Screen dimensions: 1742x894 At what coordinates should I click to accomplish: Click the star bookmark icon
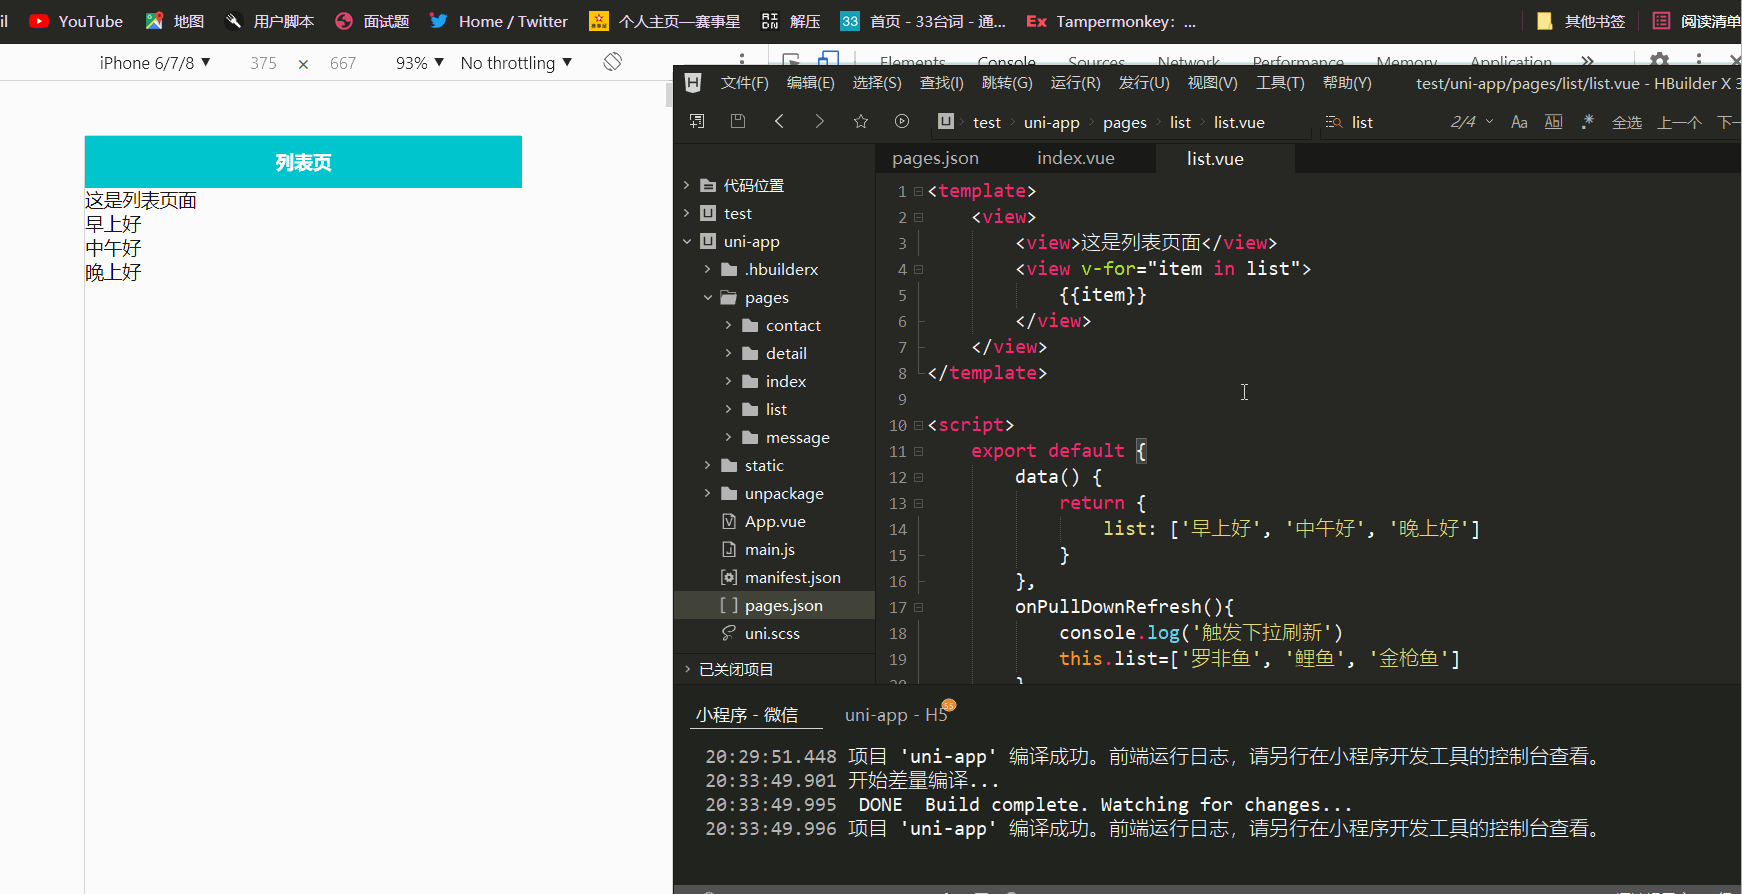[x=861, y=121]
